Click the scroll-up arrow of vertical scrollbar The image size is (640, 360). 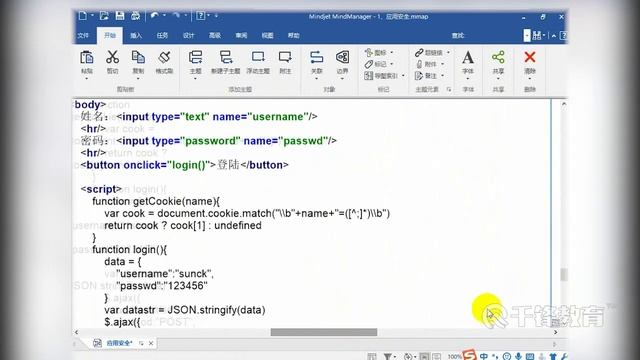pos(564,104)
